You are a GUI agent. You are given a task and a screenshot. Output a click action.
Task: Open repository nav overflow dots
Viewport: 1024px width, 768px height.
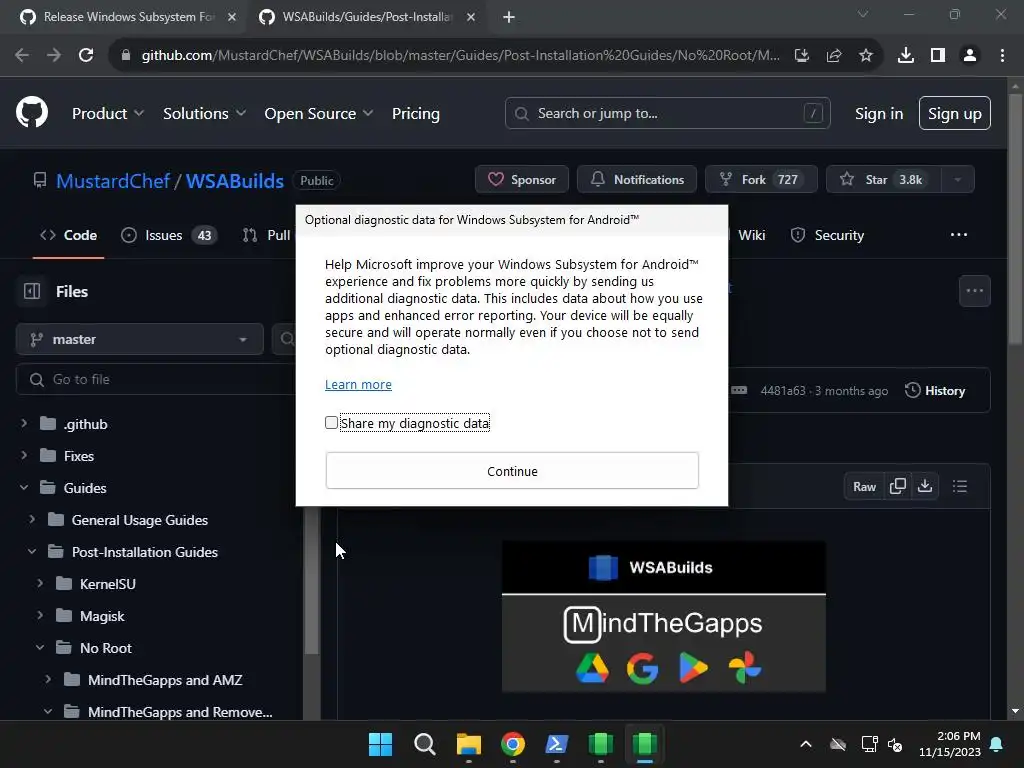[959, 235]
